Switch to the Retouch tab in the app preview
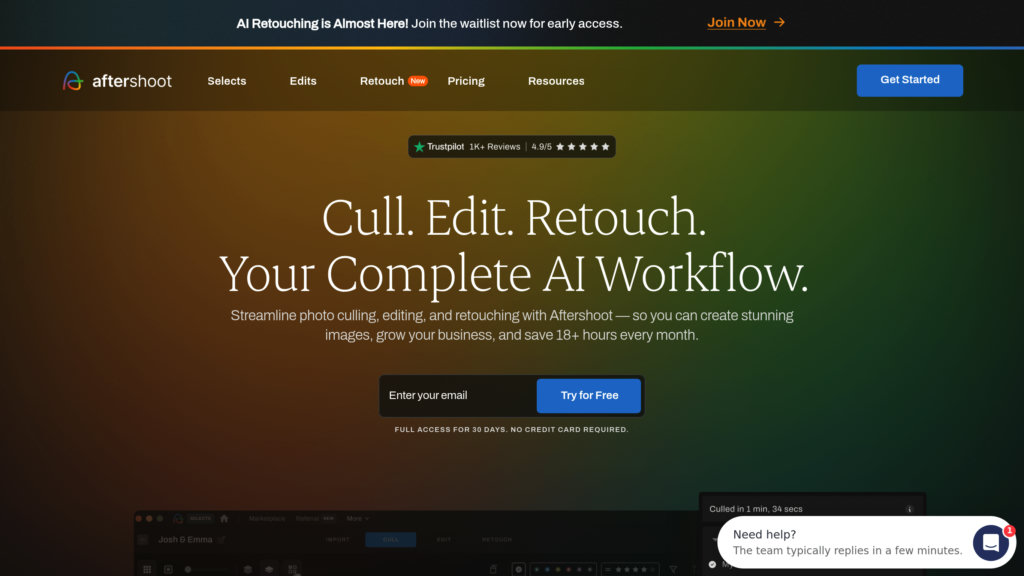 (496, 540)
